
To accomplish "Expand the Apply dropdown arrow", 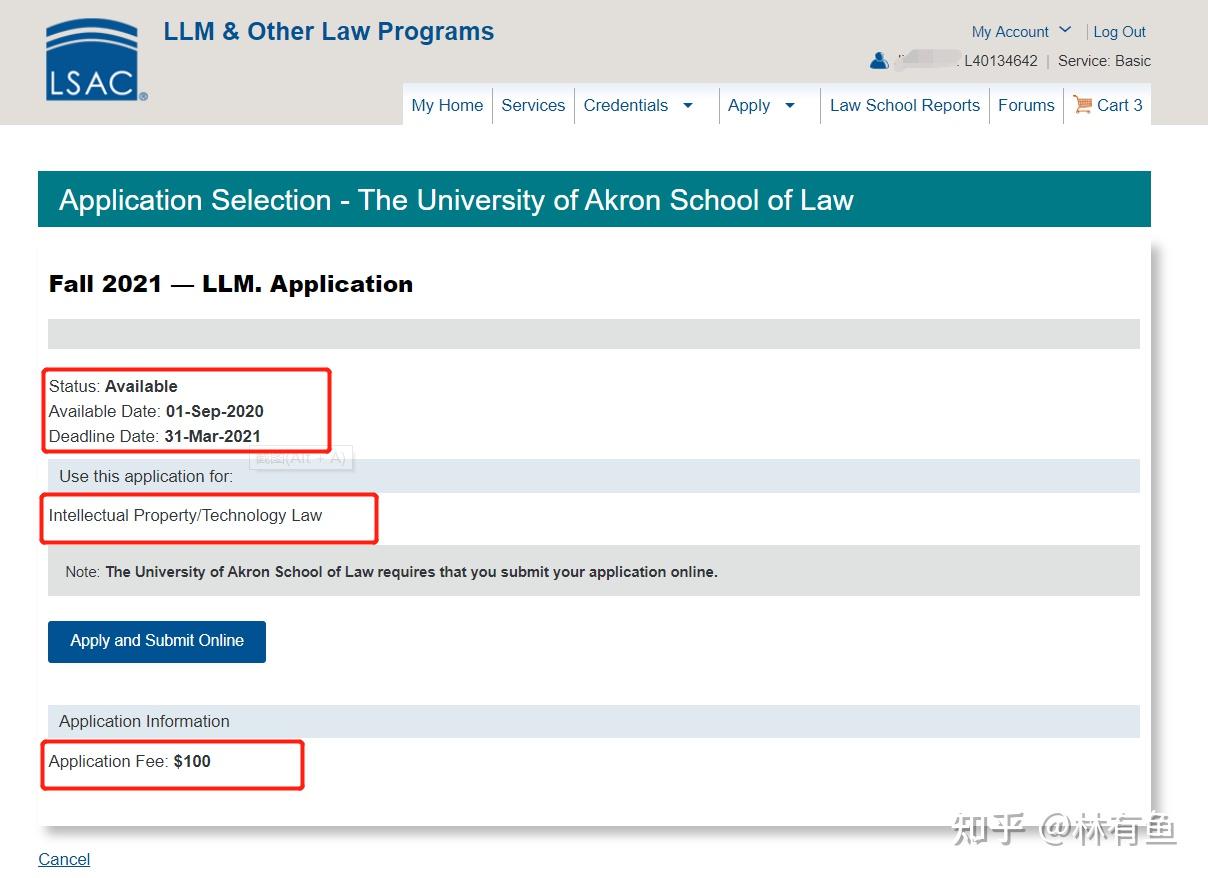I will point(791,104).
